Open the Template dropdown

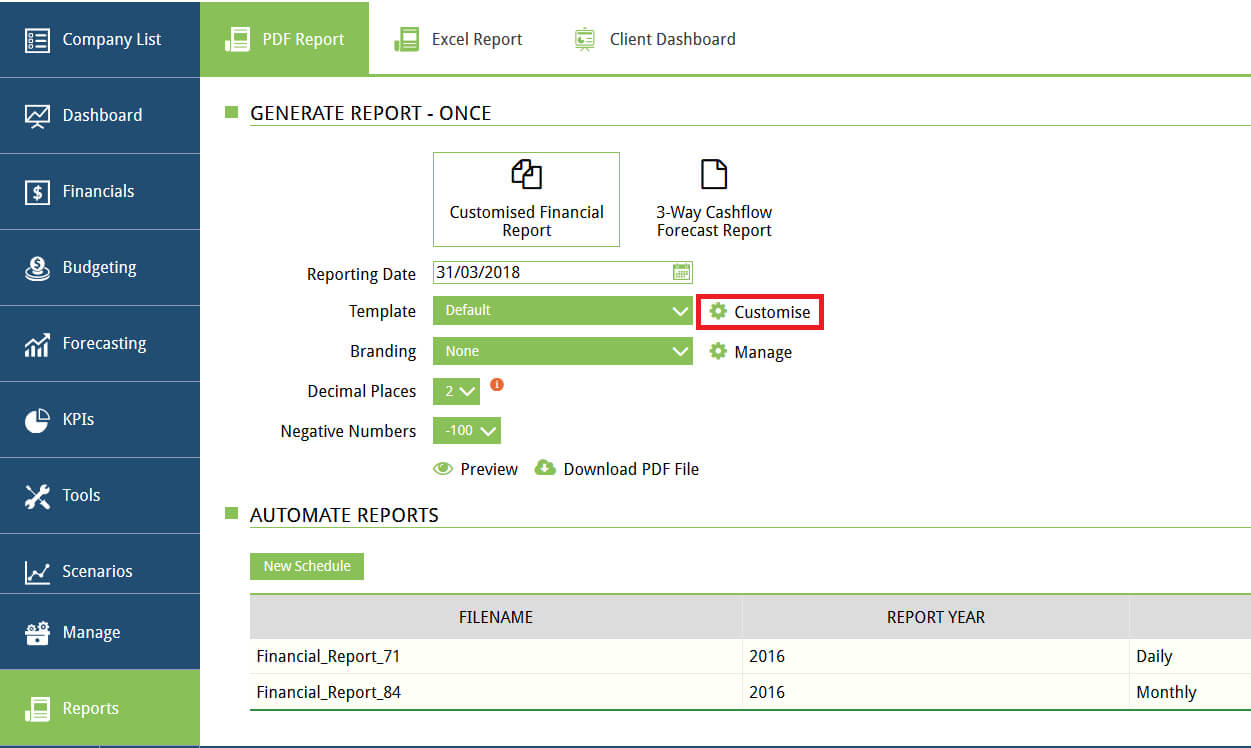(562, 311)
